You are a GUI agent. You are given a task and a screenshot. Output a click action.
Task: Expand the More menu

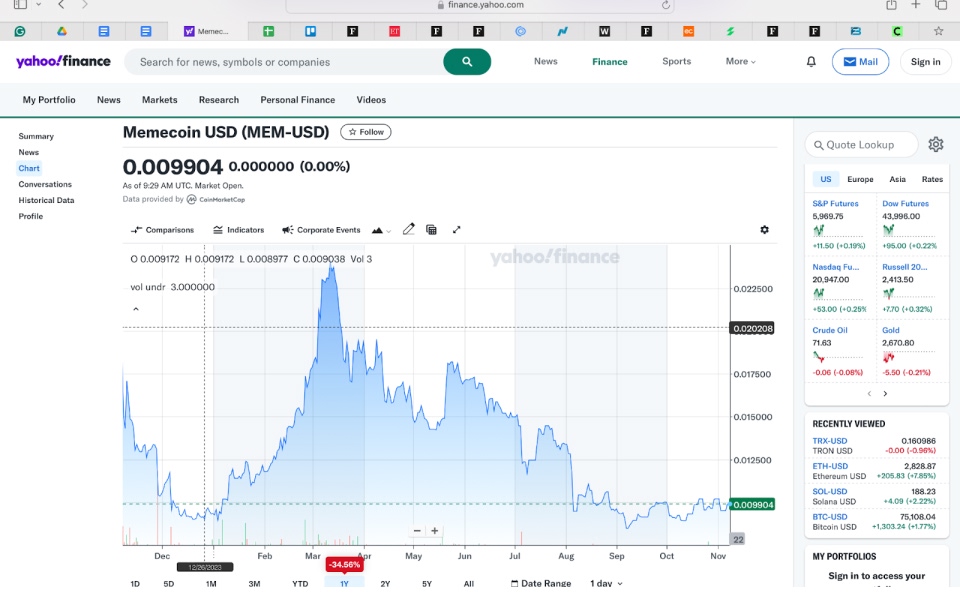(740, 61)
